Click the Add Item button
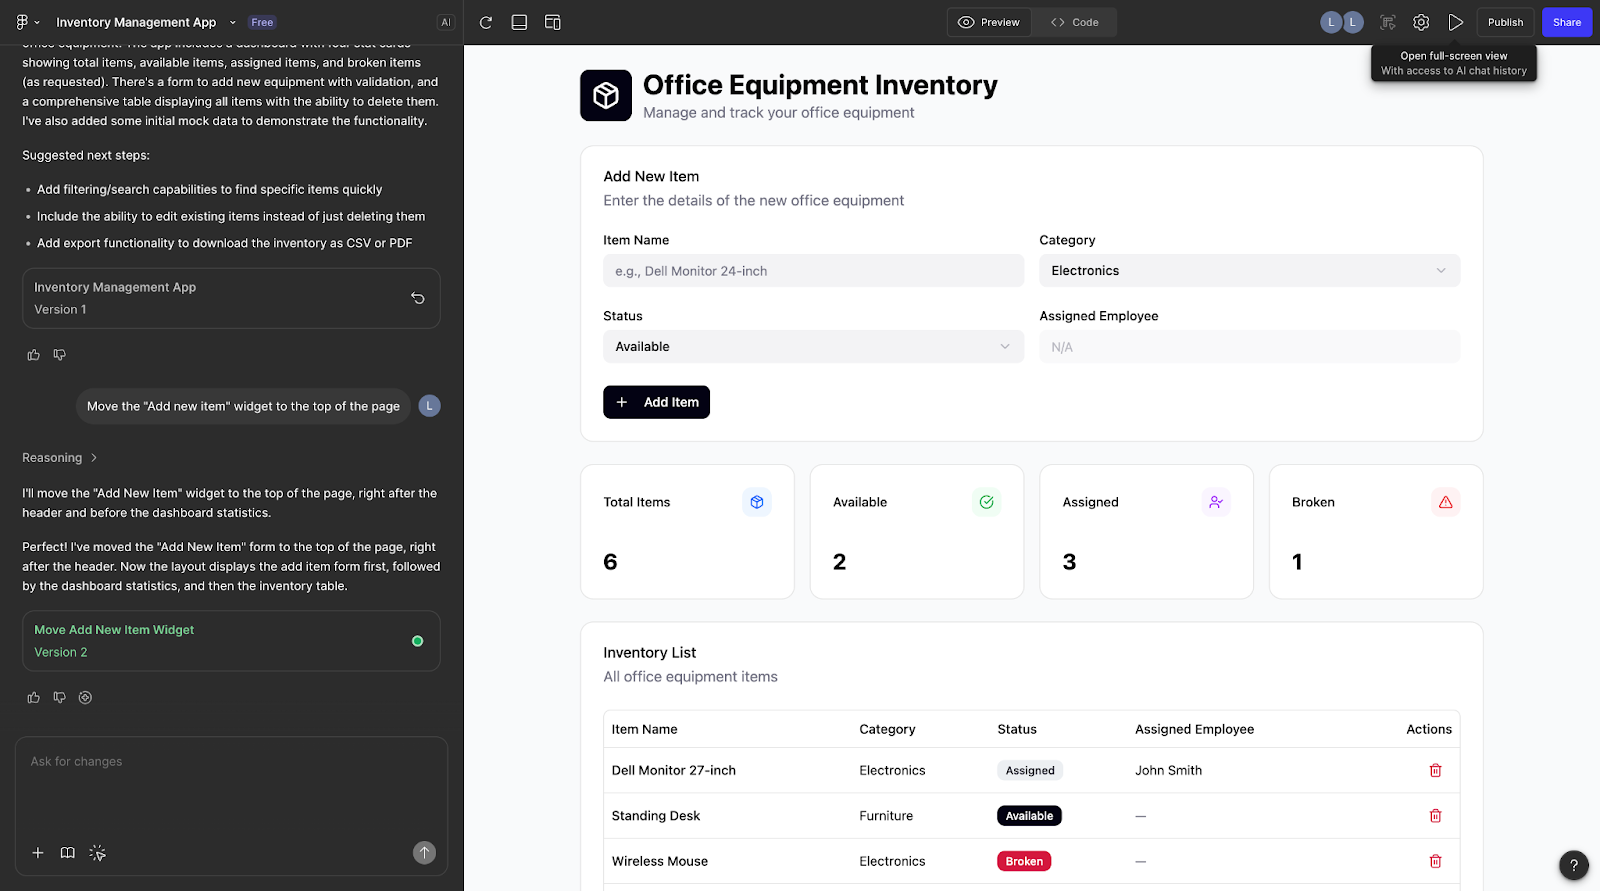The image size is (1600, 891). (x=656, y=402)
